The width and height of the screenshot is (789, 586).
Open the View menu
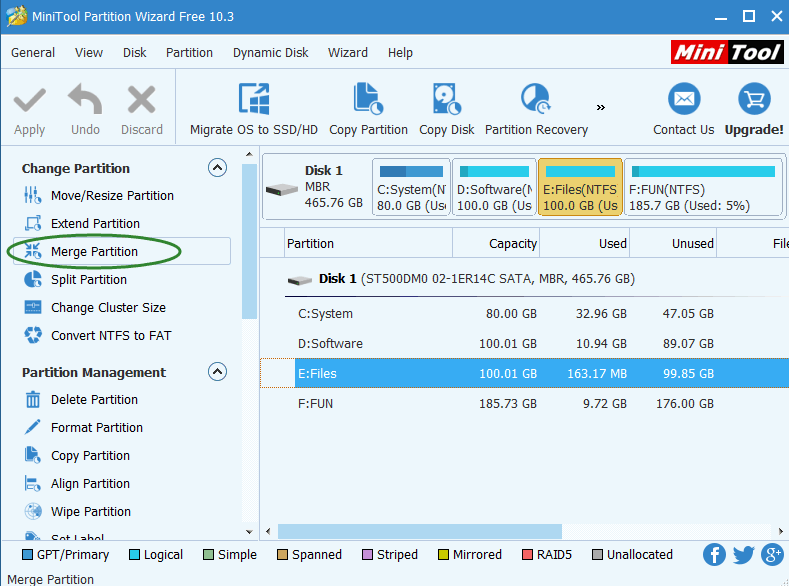click(89, 53)
